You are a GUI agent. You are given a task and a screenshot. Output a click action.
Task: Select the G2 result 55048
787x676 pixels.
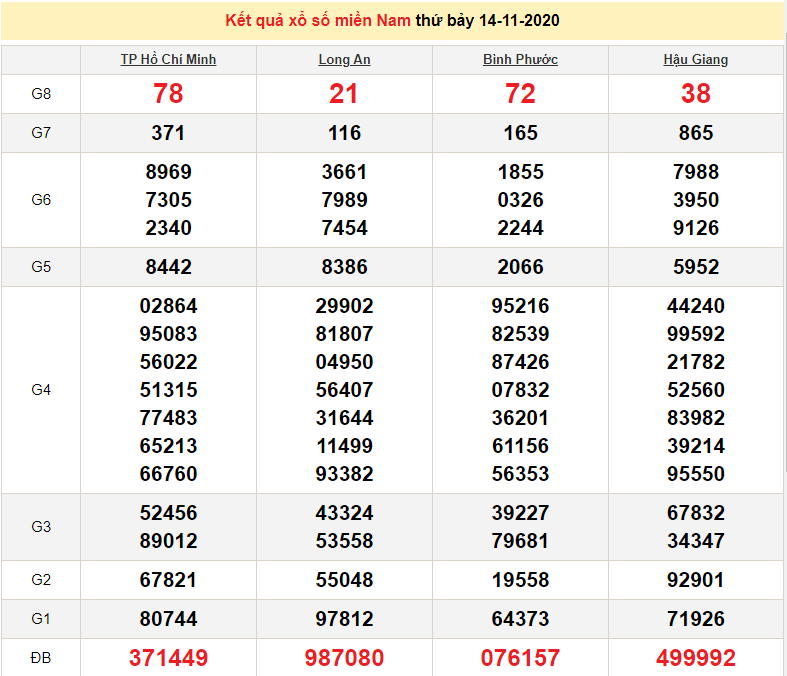click(x=344, y=580)
